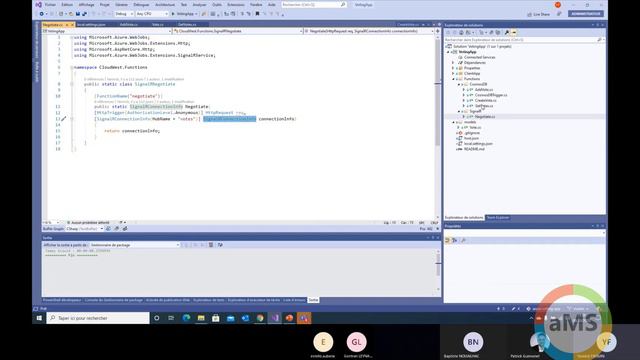
Task: Click the Windows Start button
Action: (39, 318)
